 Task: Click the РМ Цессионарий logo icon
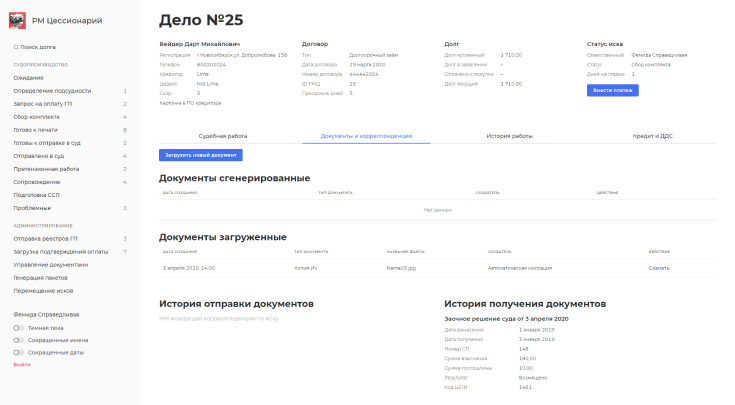coord(17,21)
